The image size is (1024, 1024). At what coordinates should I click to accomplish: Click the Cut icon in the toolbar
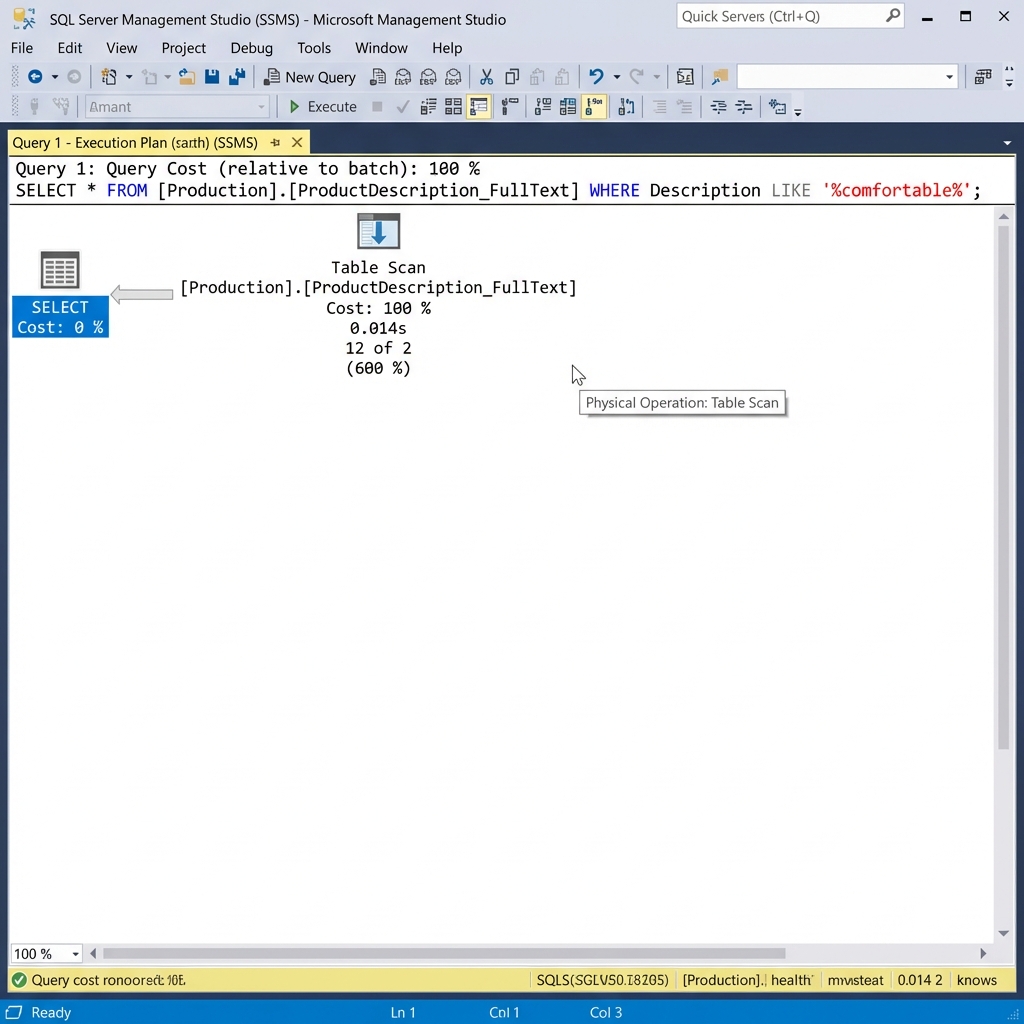pyautogui.click(x=486, y=76)
